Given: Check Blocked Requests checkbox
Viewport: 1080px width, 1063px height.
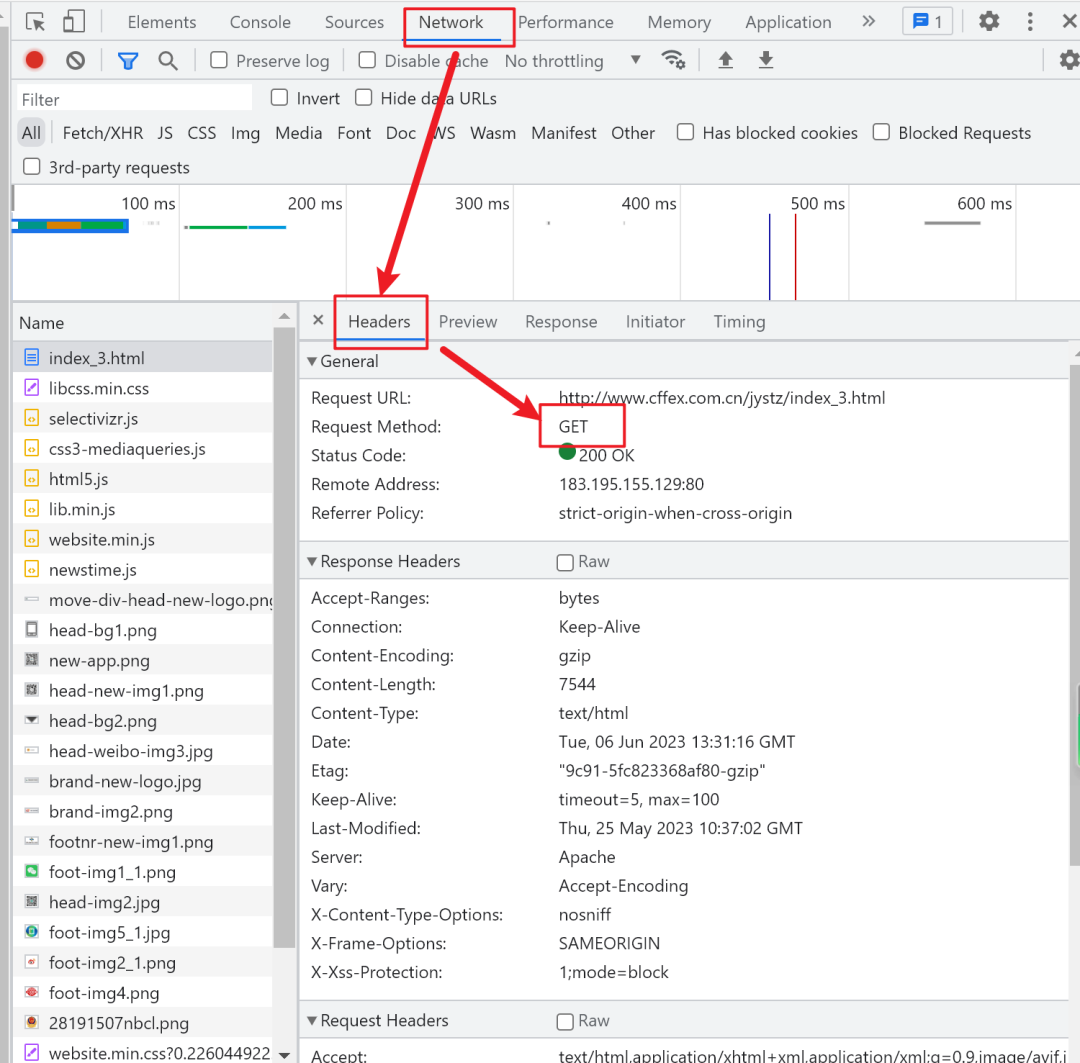Looking at the screenshot, I should click(x=881, y=132).
